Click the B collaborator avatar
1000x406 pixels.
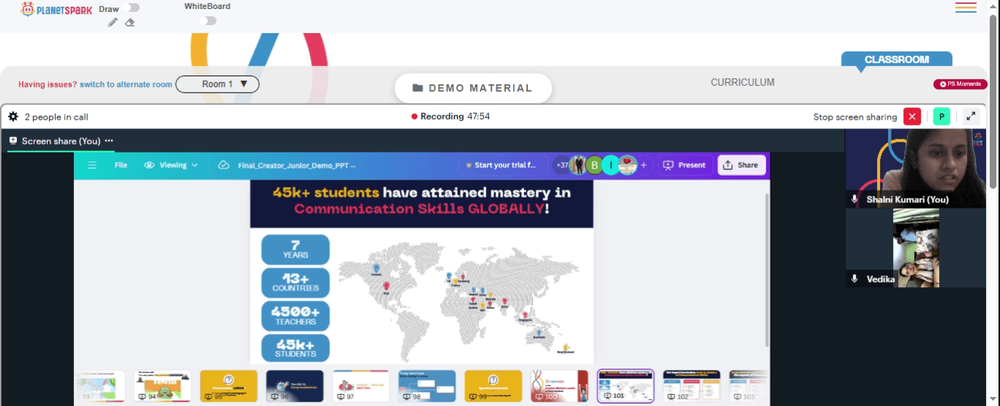pyautogui.click(x=594, y=165)
